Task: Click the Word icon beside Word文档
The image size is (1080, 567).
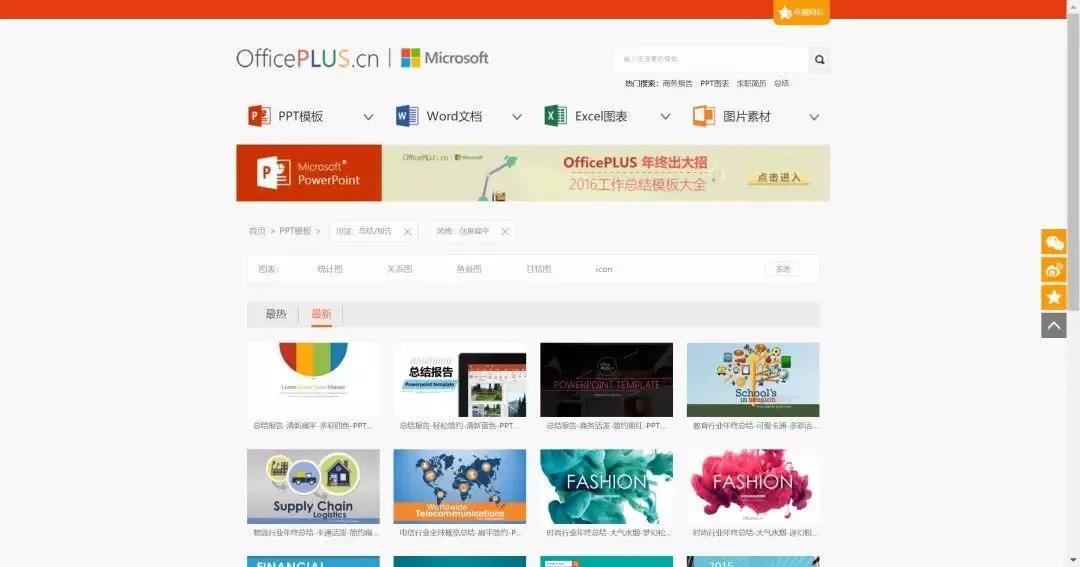Action: coord(407,116)
